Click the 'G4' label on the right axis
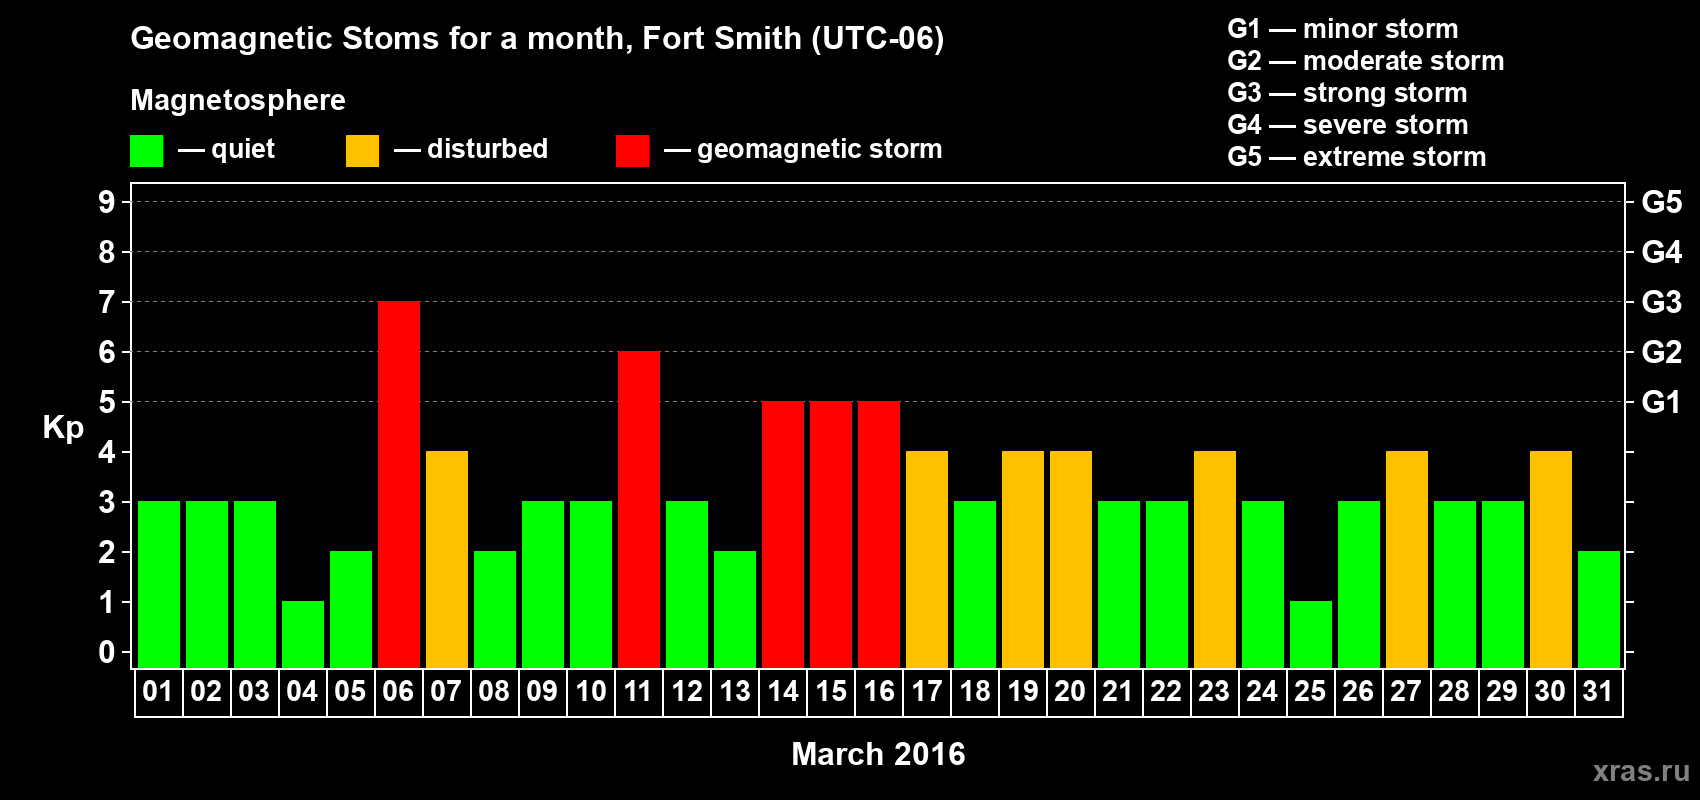The image size is (1700, 800). tap(1662, 252)
